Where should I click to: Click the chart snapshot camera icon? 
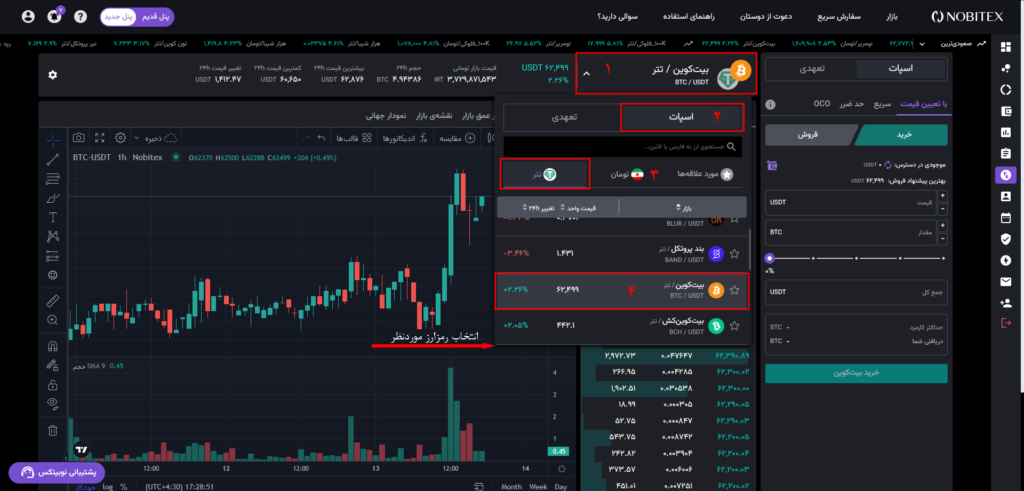click(x=78, y=137)
